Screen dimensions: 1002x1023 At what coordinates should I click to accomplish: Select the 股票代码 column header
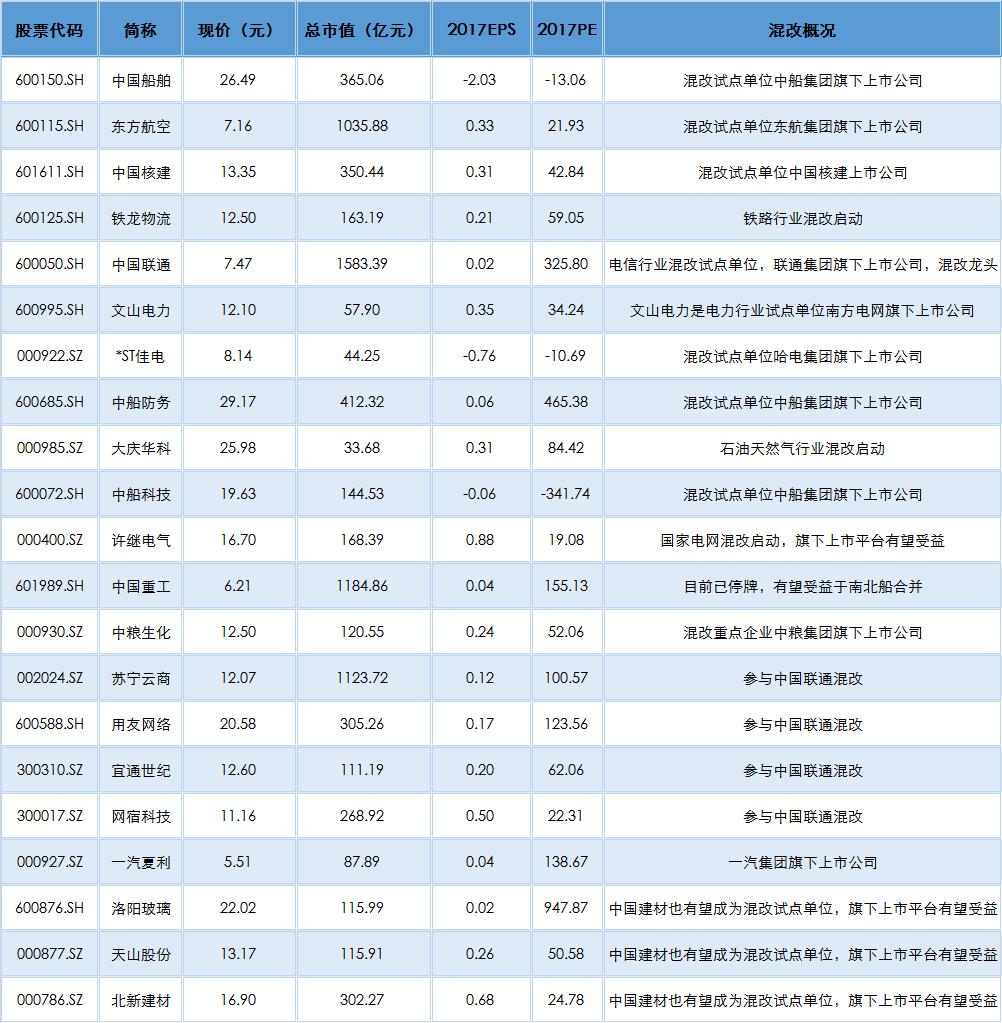coord(52,29)
